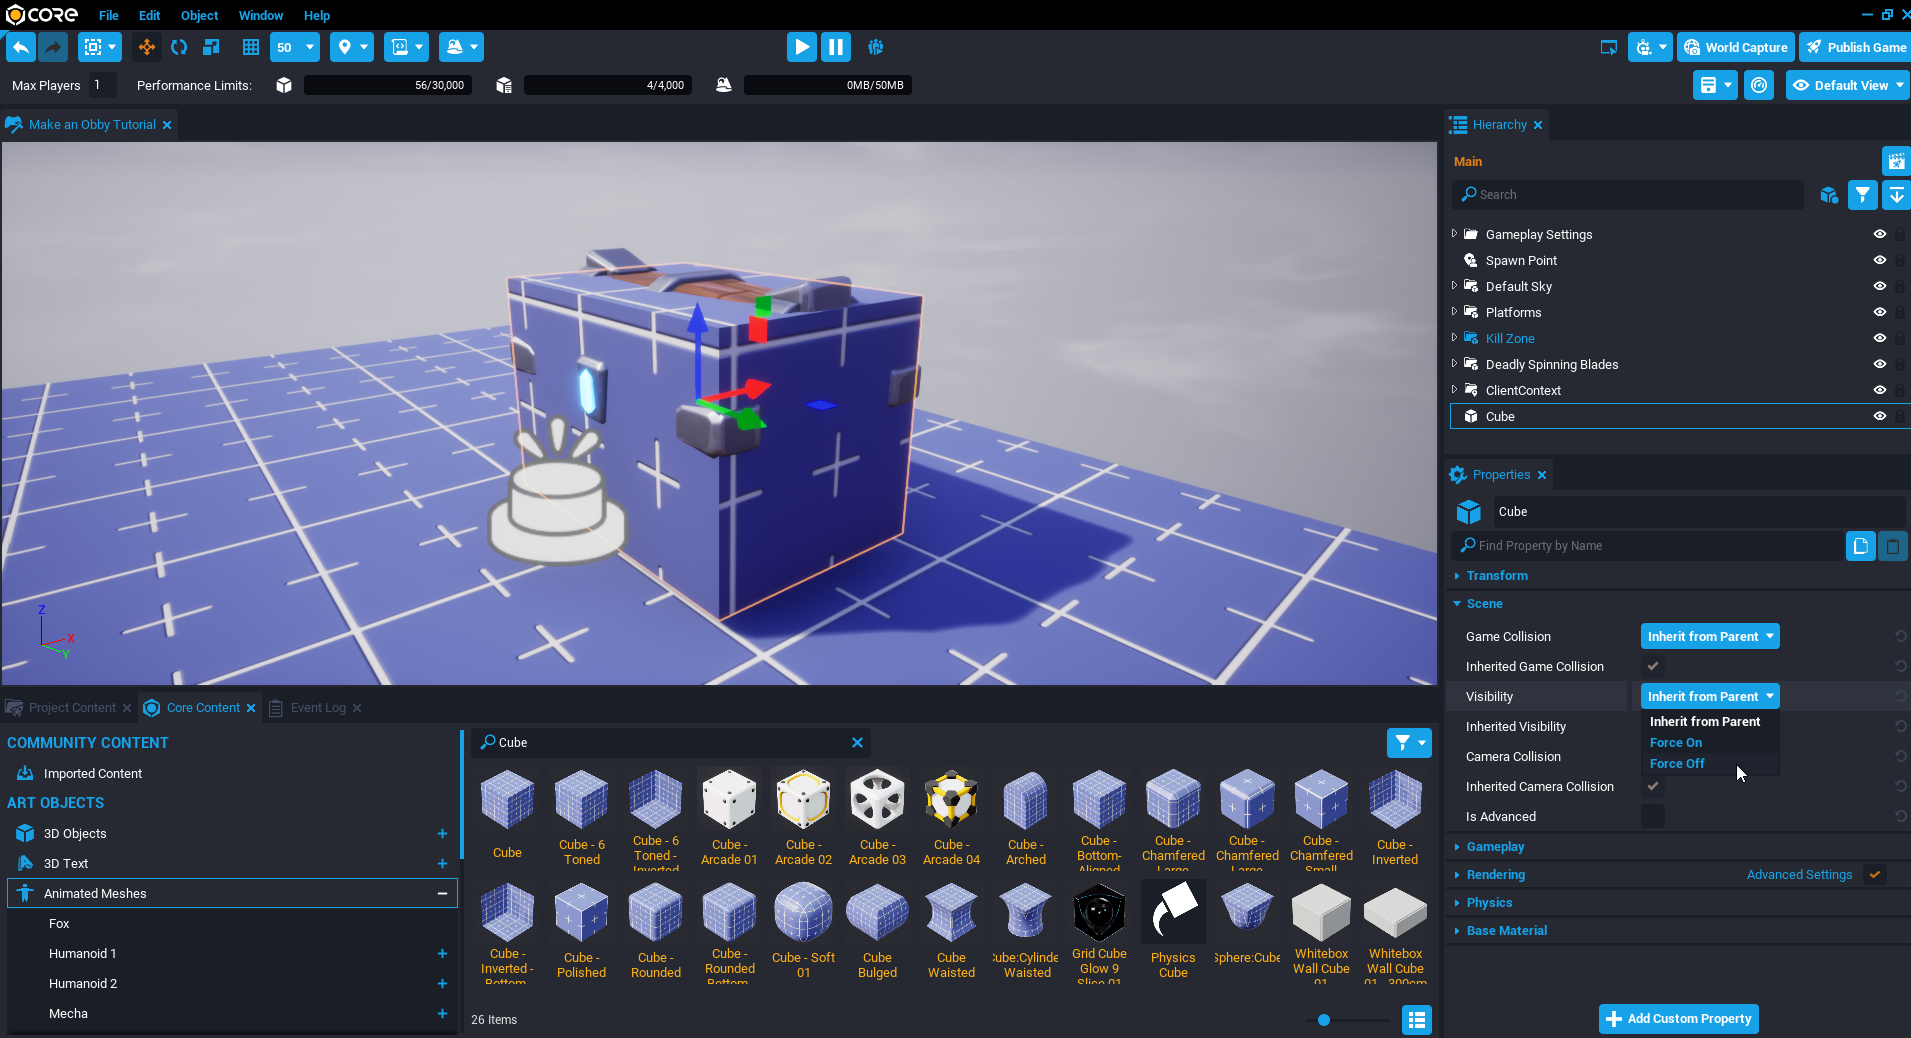Select Force Off in Visibility dropdown

[x=1677, y=763]
